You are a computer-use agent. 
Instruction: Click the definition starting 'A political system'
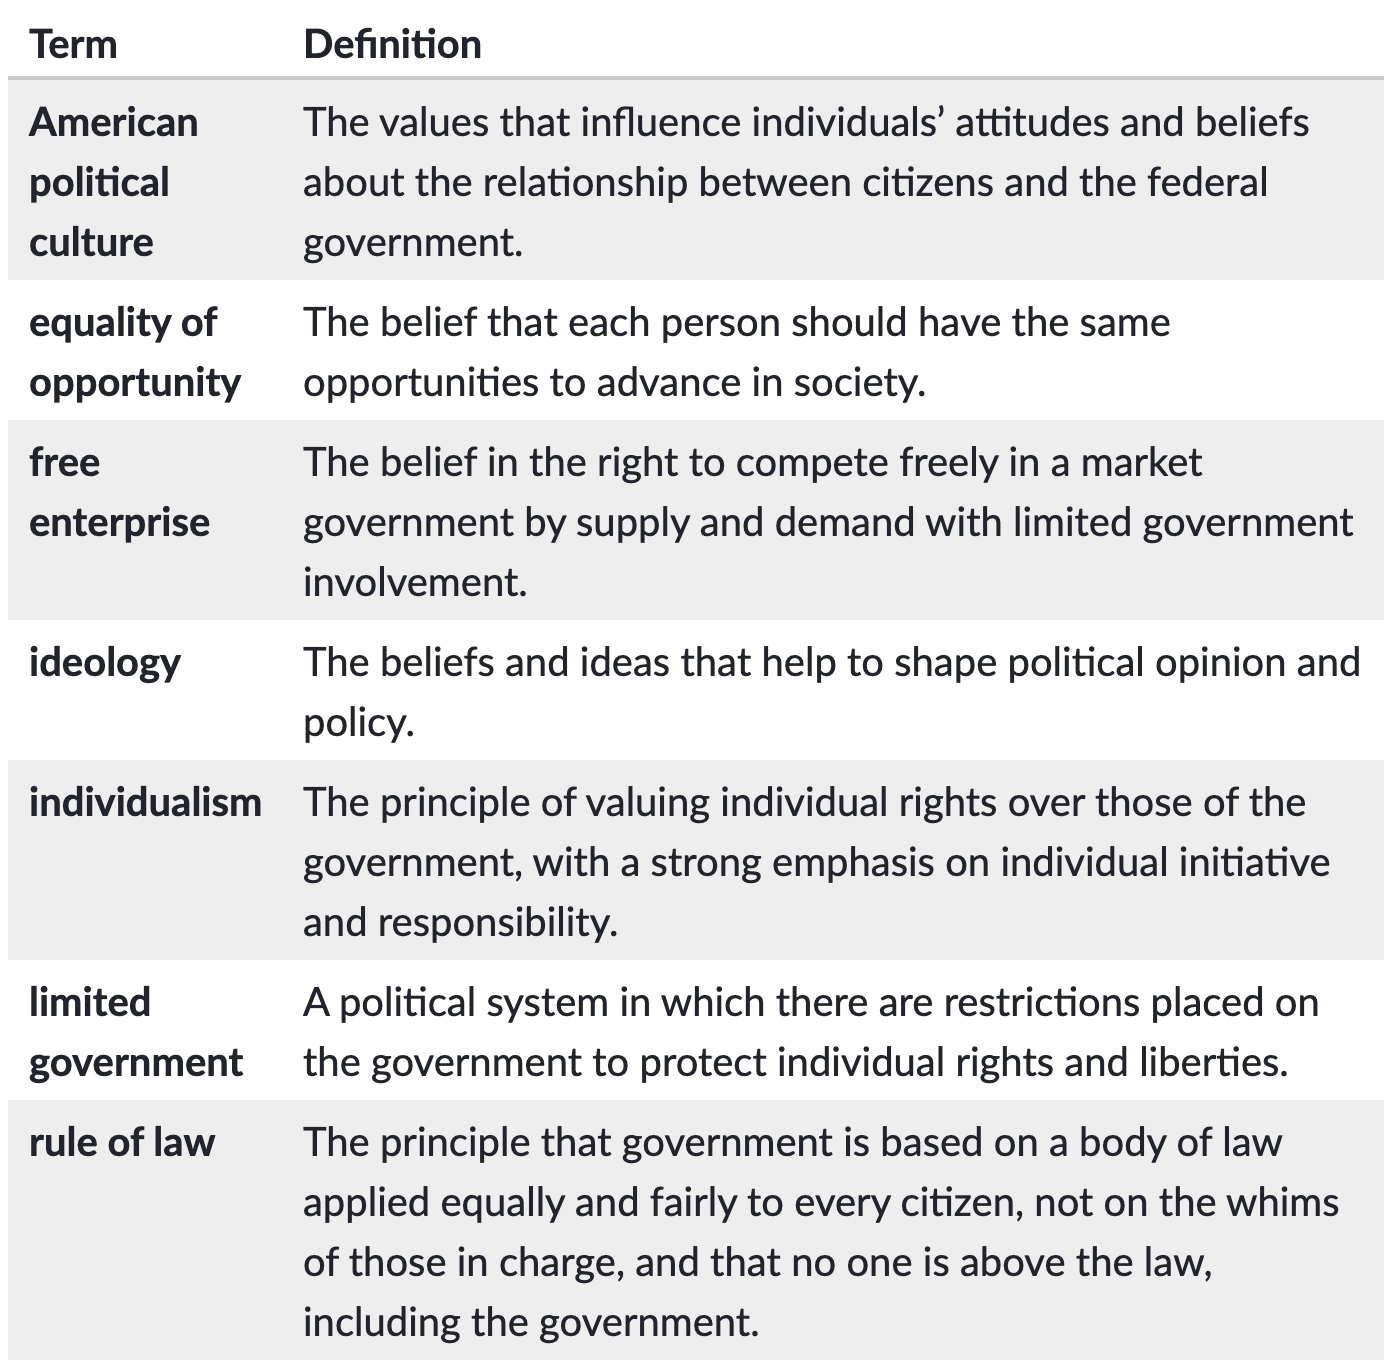click(x=810, y=1032)
